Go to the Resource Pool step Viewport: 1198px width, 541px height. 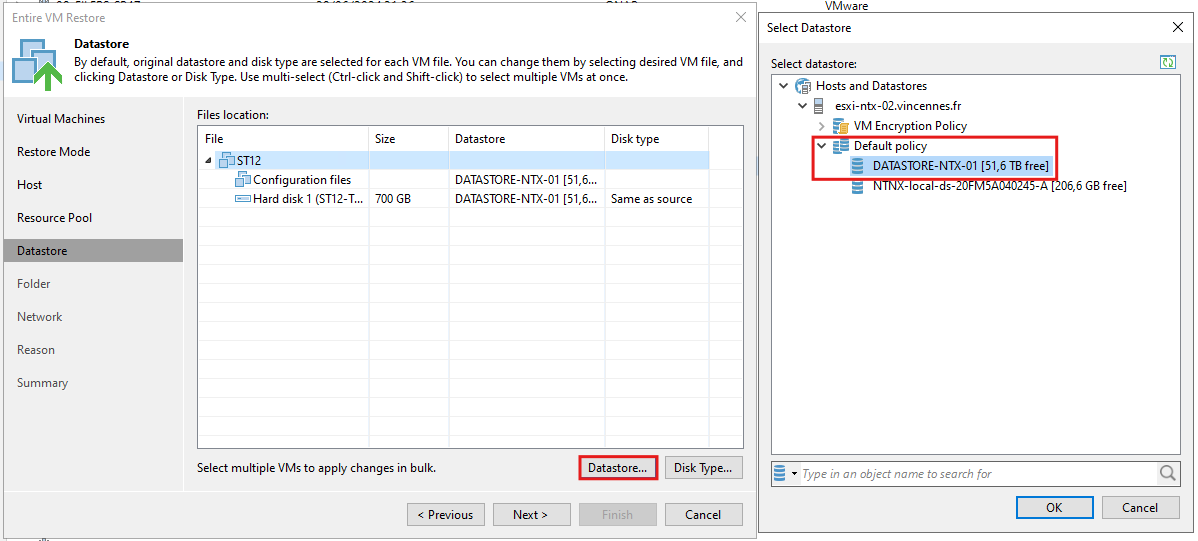[54, 218]
